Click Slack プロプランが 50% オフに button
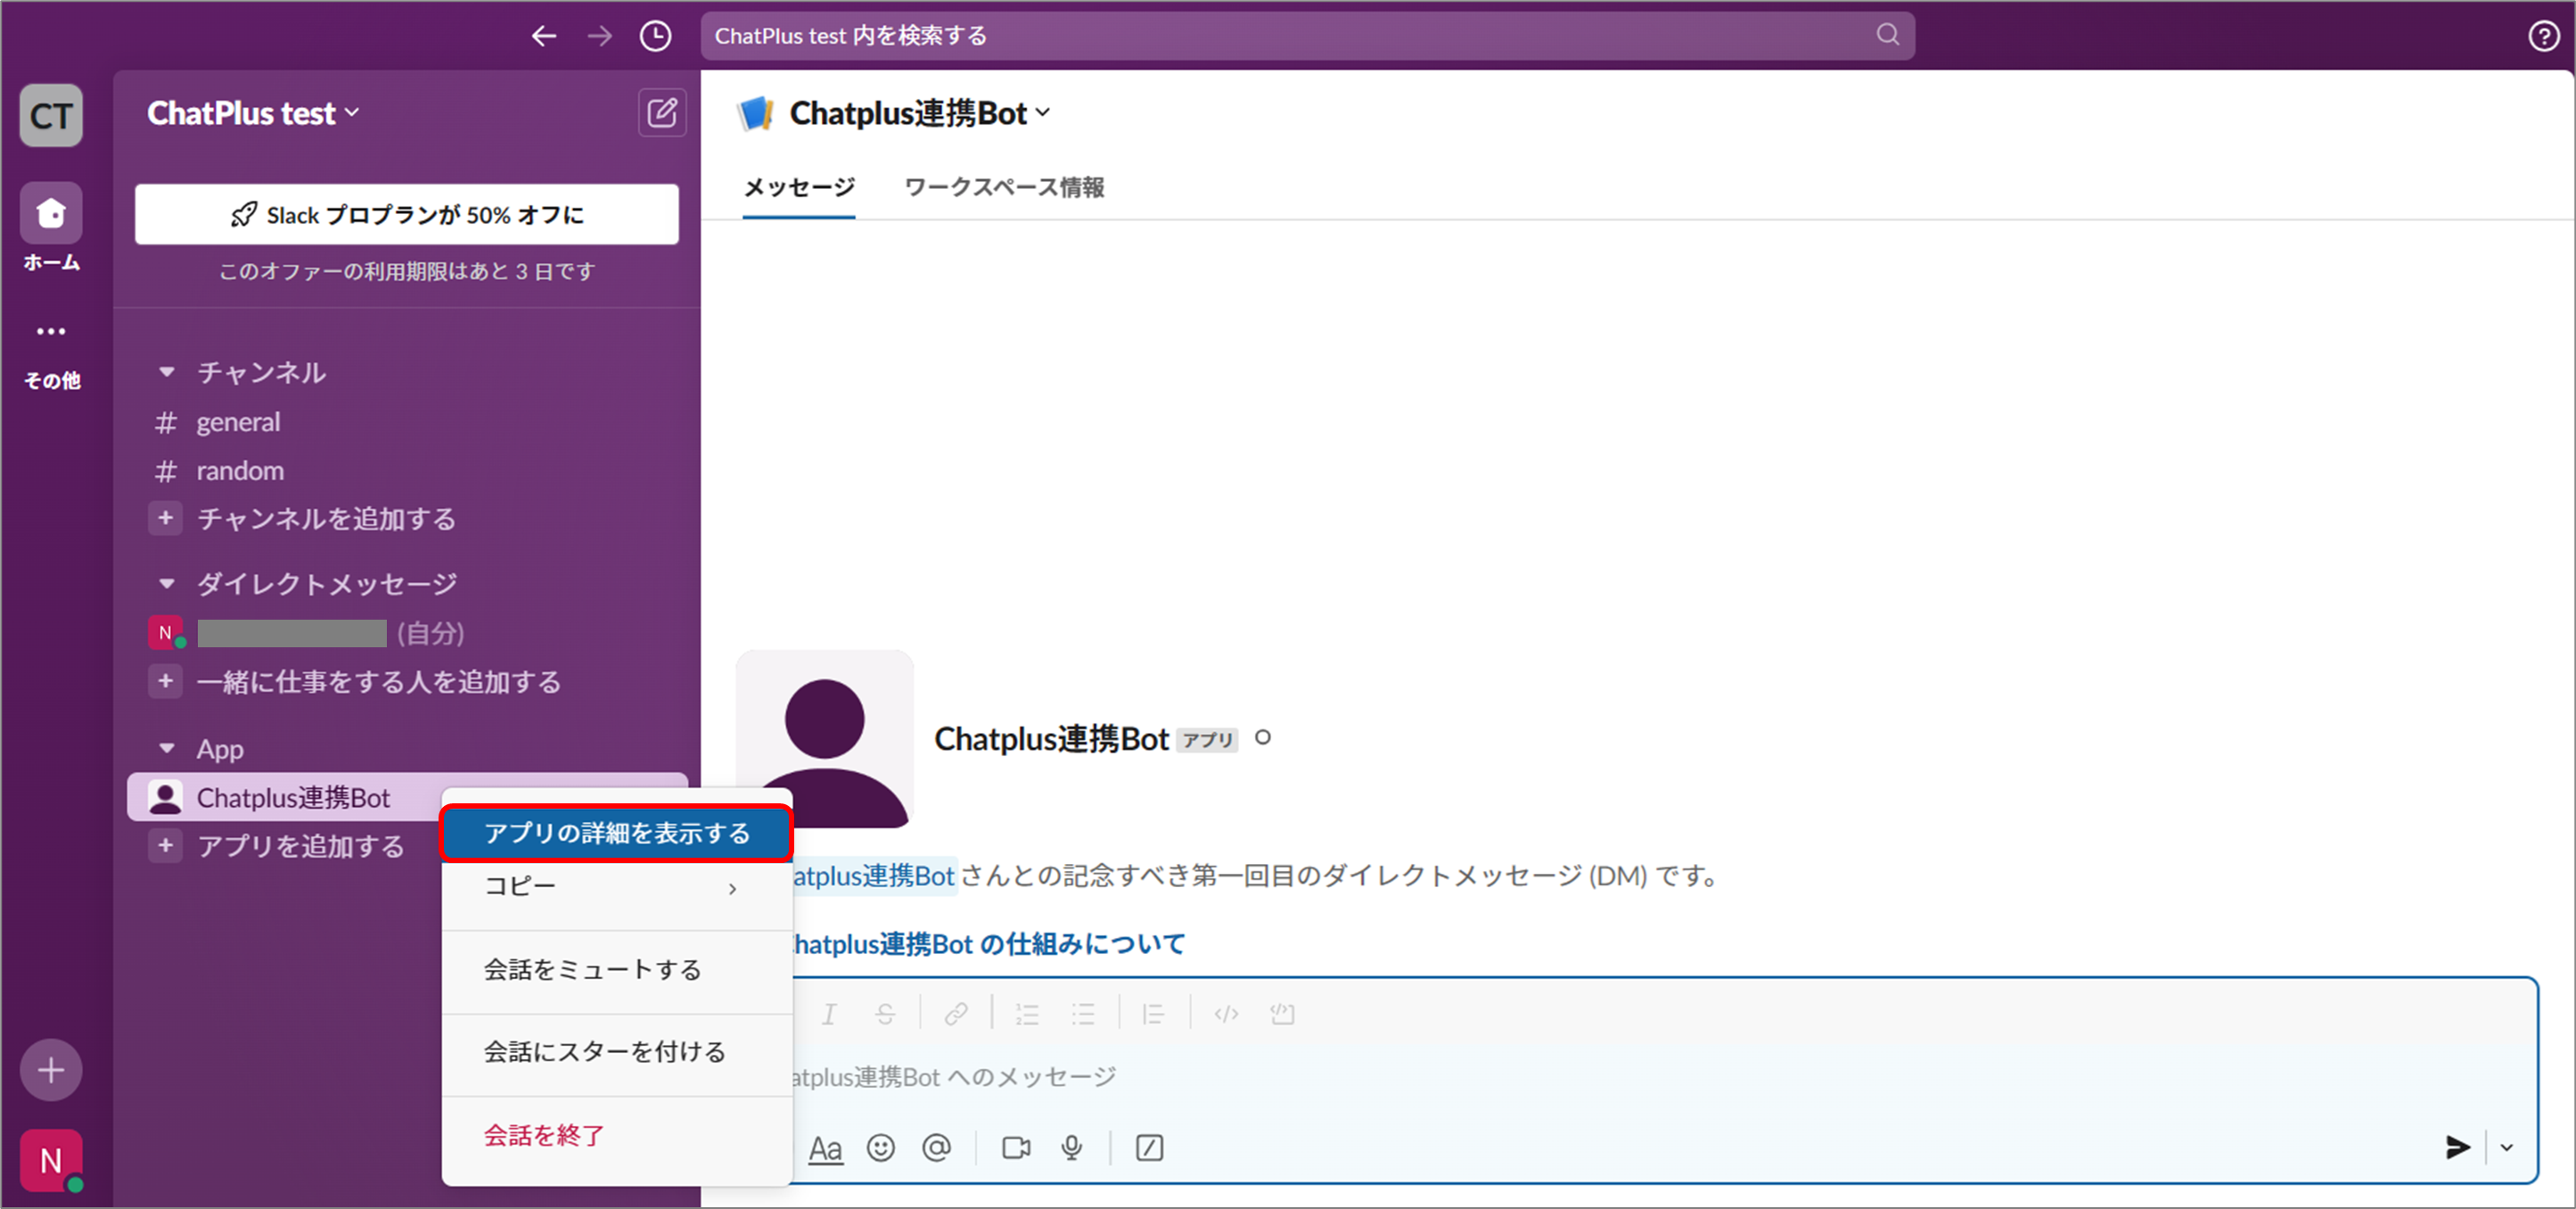The width and height of the screenshot is (2576, 1209). click(407, 214)
